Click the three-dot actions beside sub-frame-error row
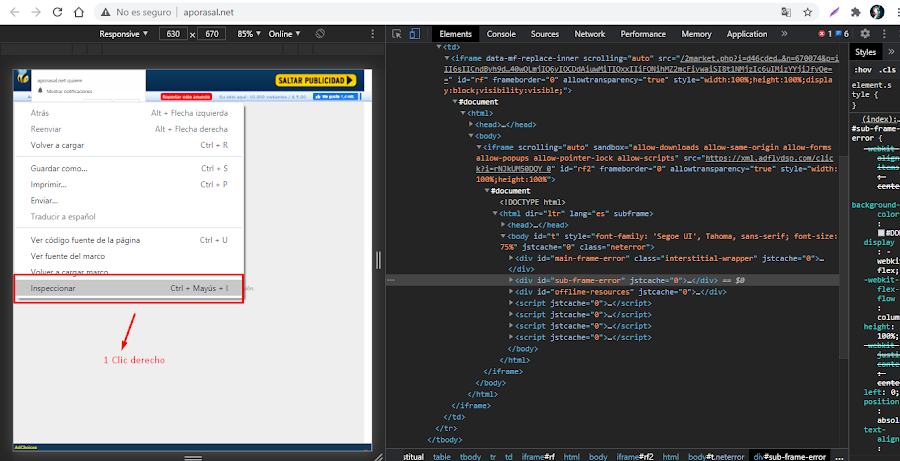The height and width of the screenshot is (461, 900). [391, 280]
